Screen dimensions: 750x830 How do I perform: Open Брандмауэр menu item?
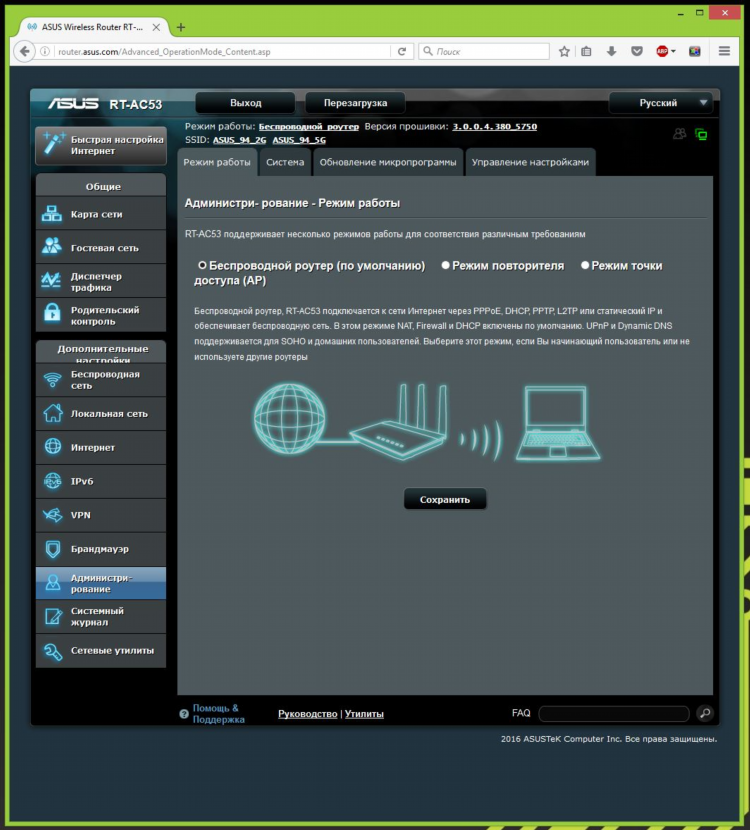click(x=101, y=549)
